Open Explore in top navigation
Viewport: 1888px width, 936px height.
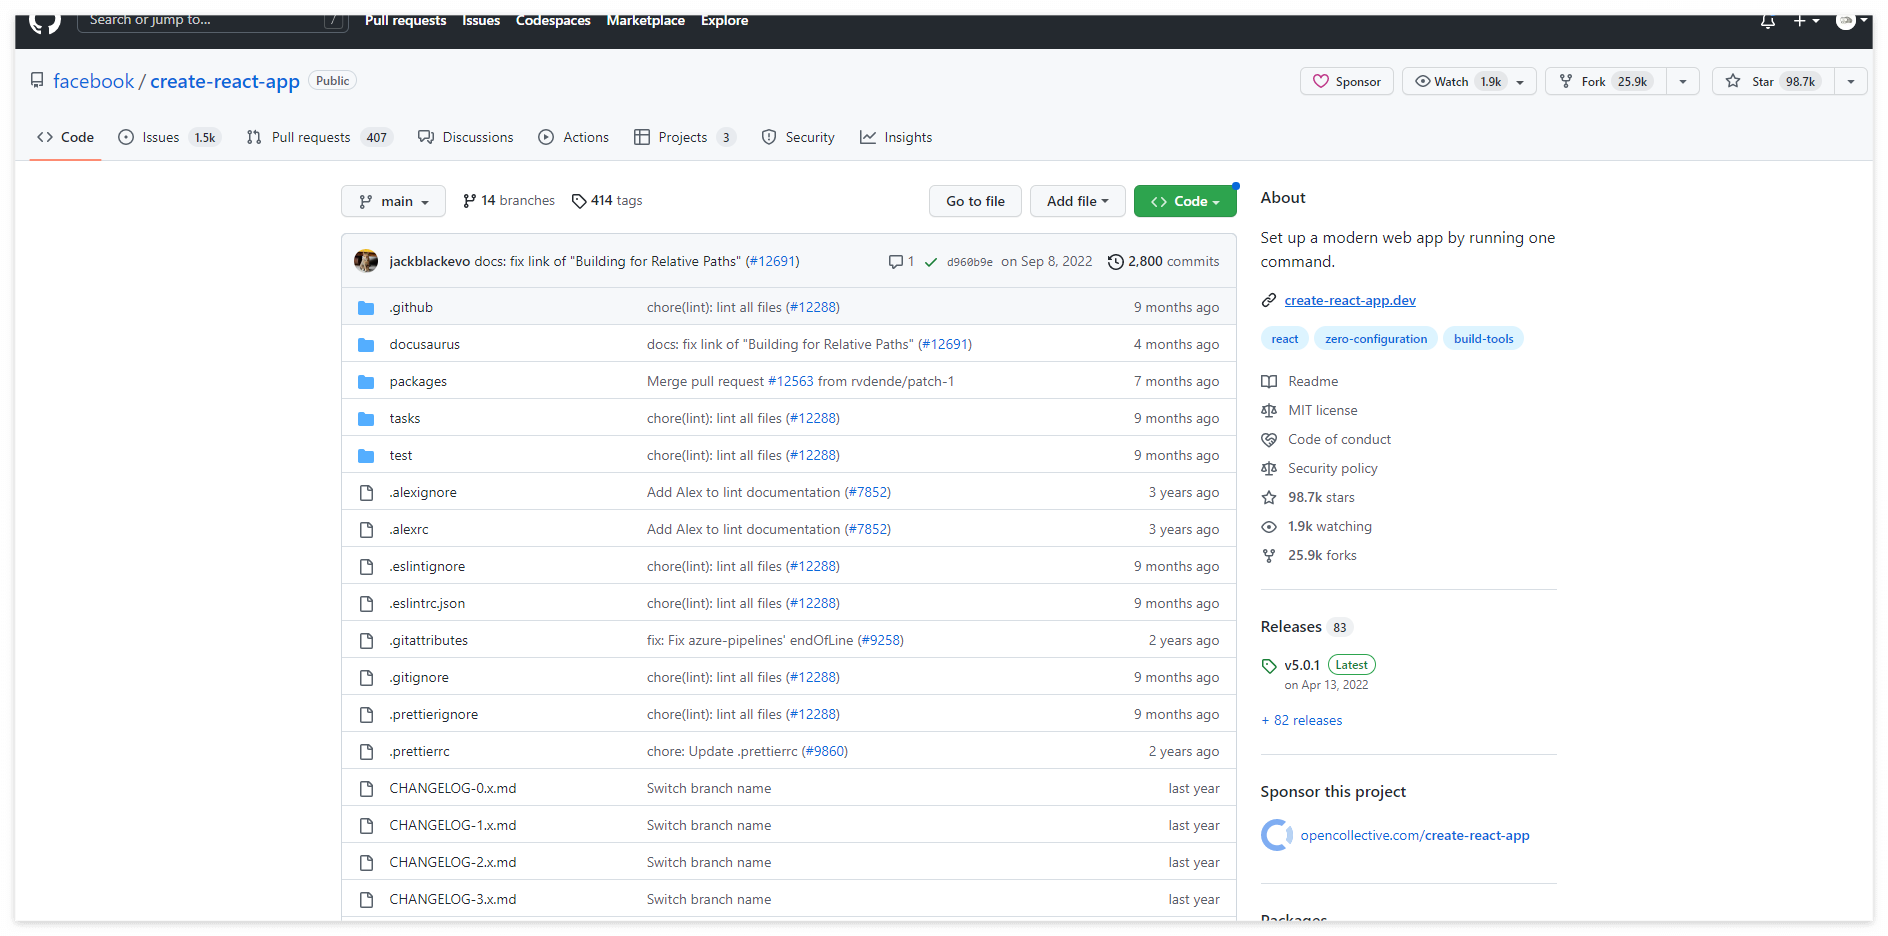(x=724, y=20)
